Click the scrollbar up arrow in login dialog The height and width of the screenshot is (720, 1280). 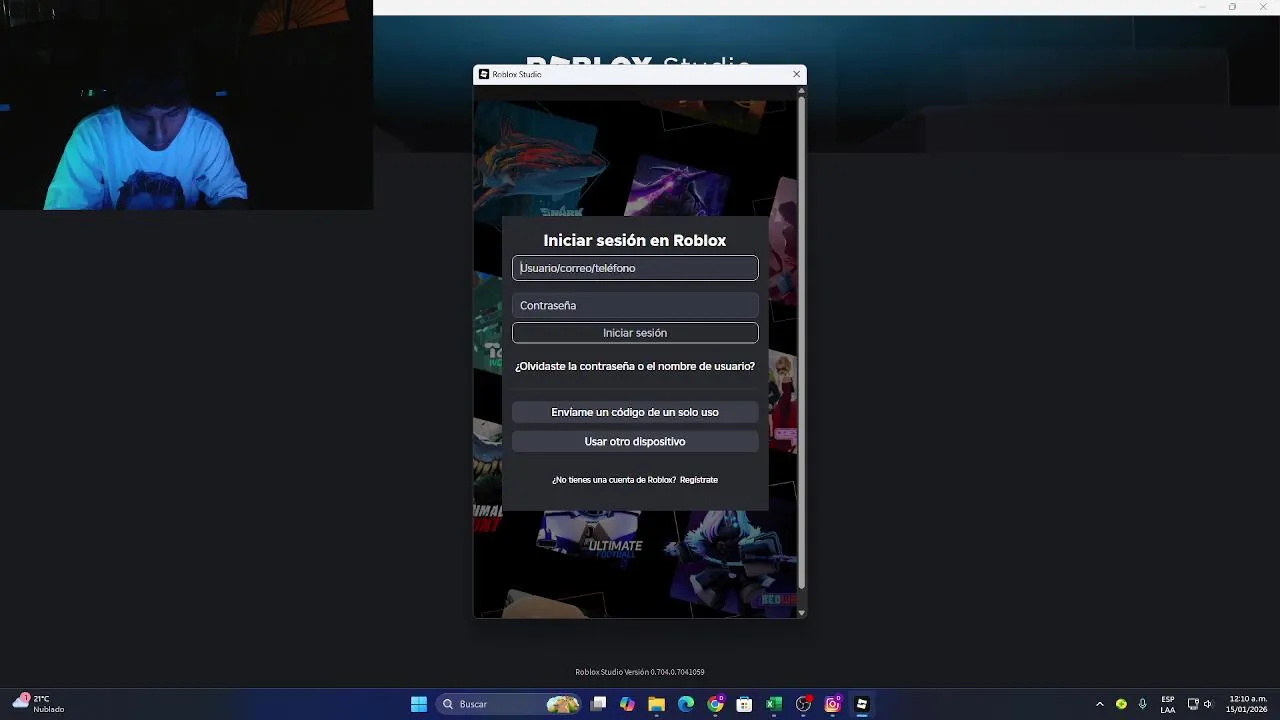point(801,91)
